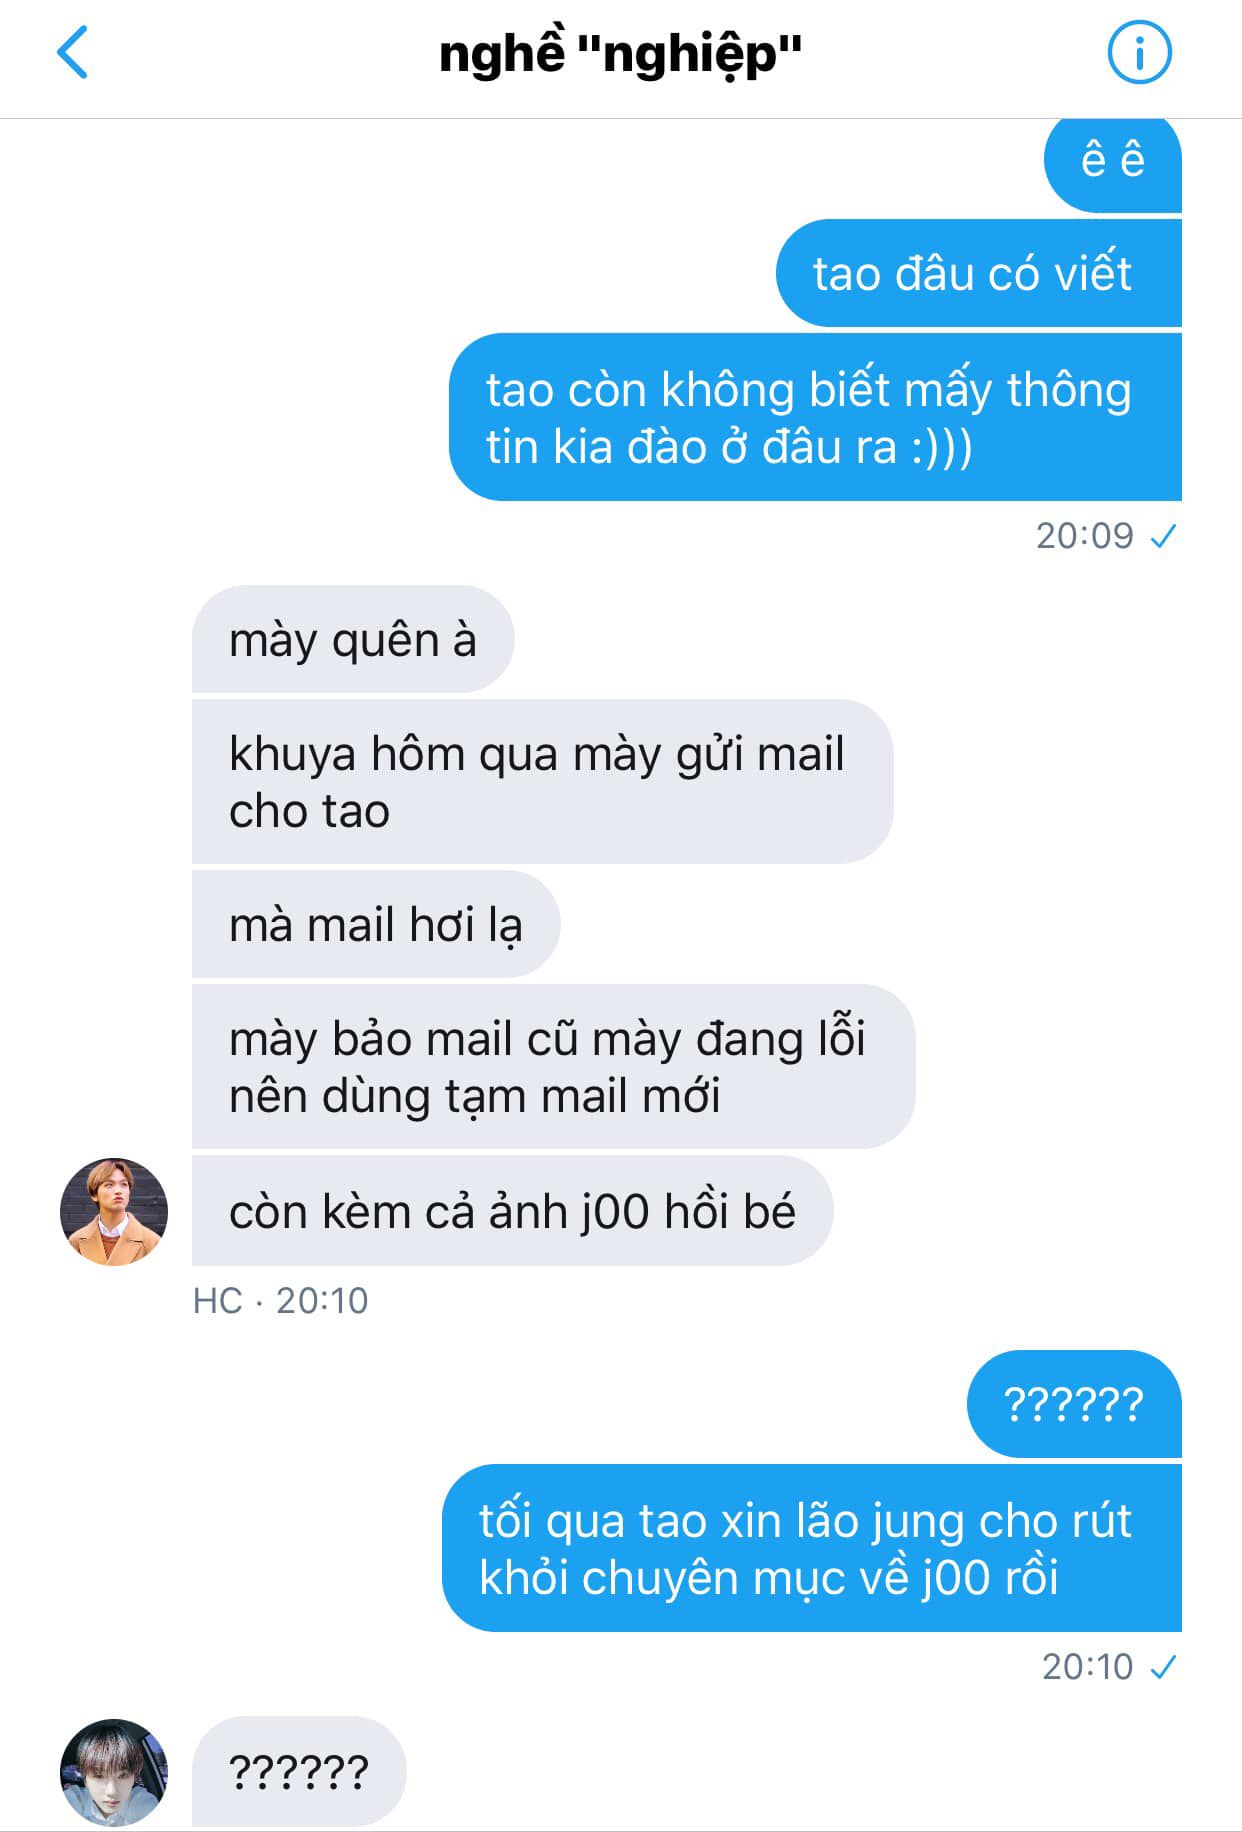This screenshot has height=1832, width=1242.
Task: Open conversation info icon
Action: pyautogui.click(x=1139, y=53)
